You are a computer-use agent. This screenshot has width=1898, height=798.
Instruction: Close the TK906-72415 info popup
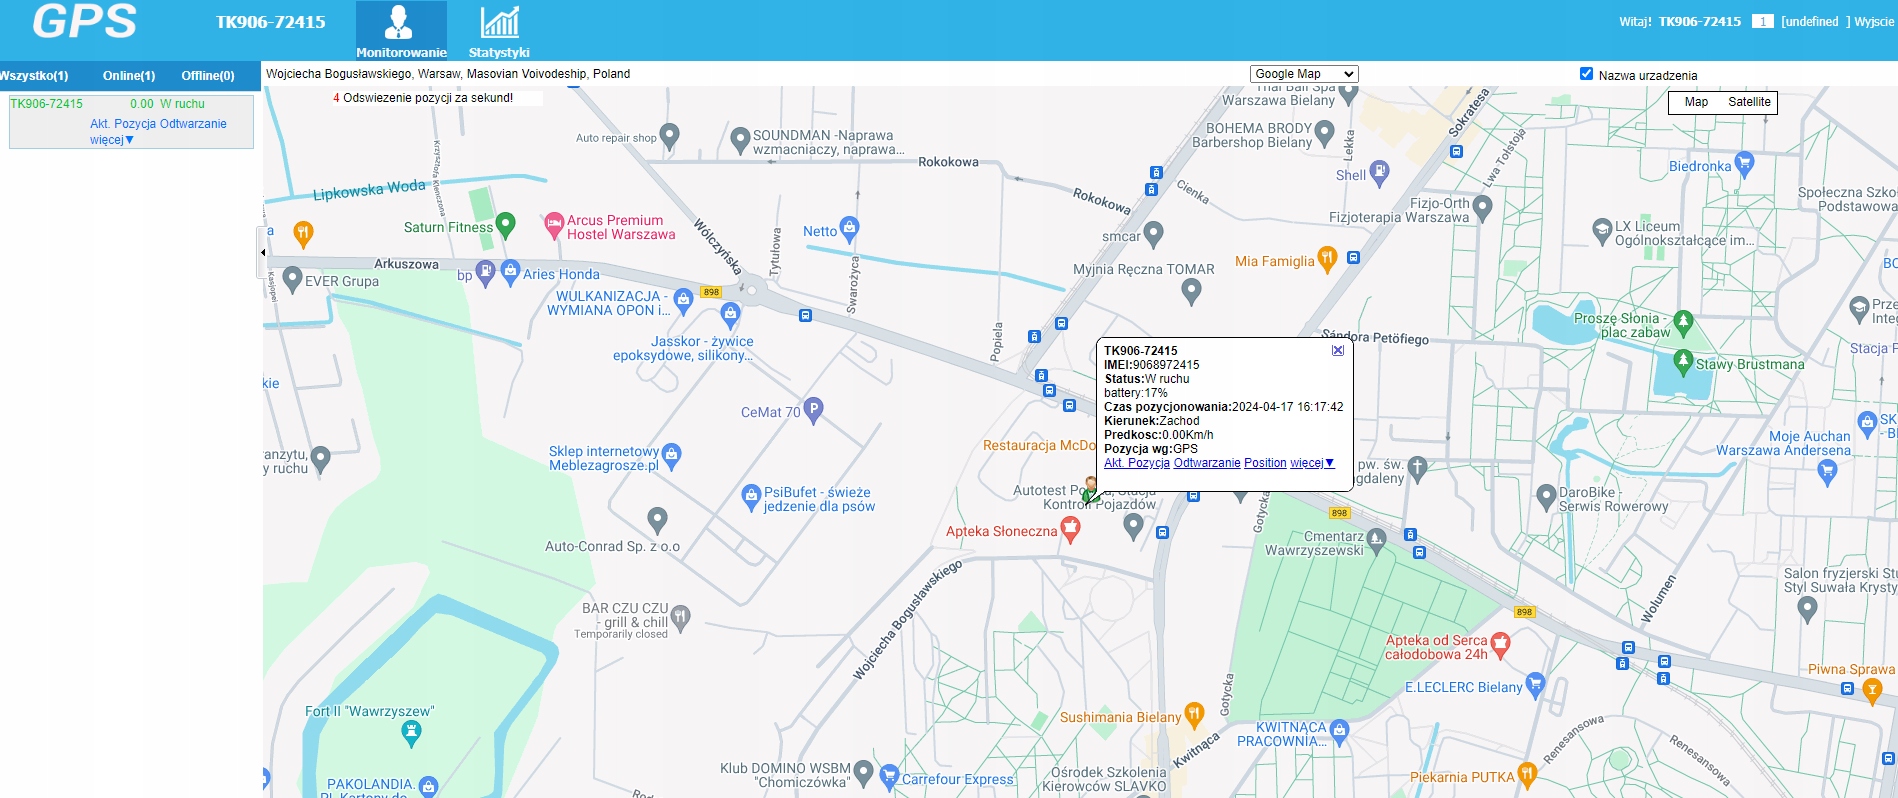click(1338, 350)
